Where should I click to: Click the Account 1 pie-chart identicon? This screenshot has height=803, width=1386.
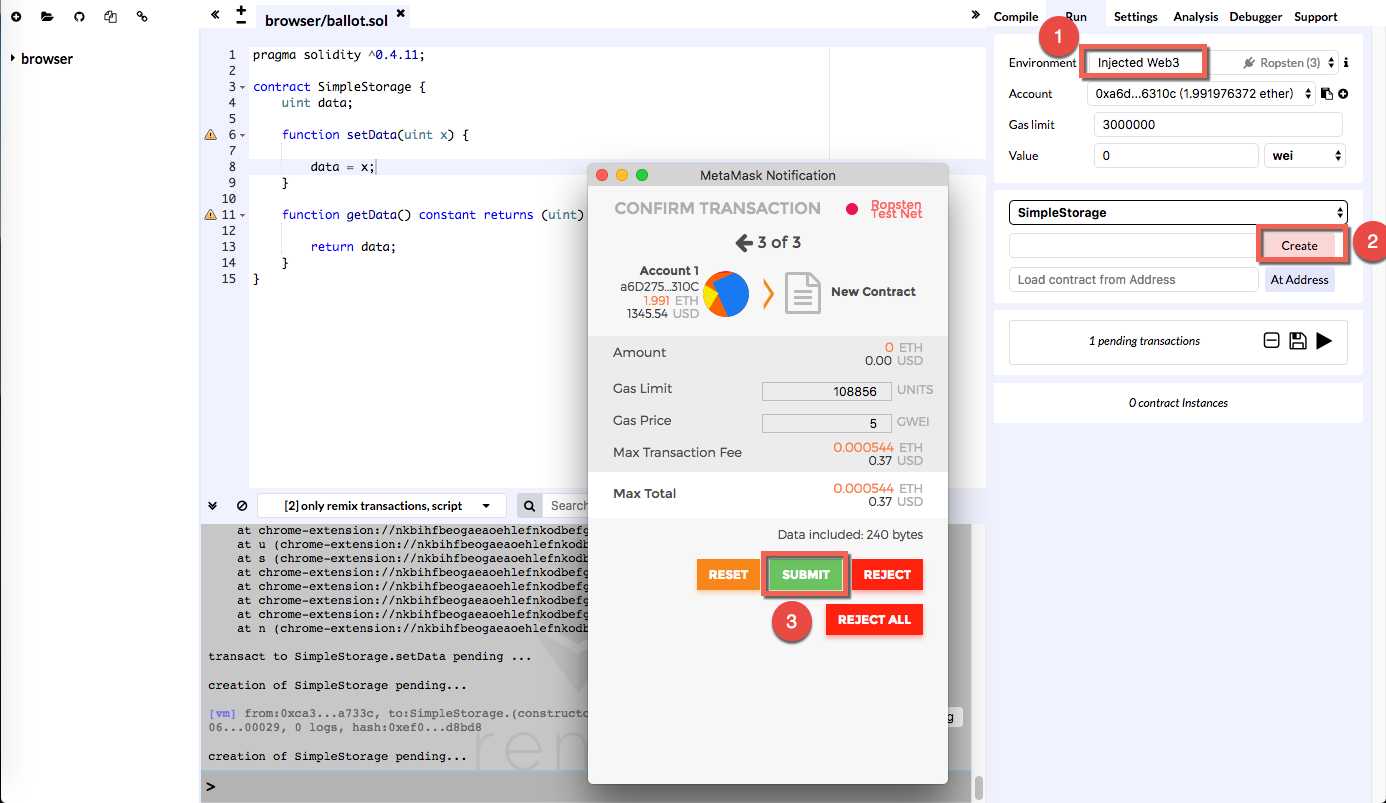(x=727, y=295)
